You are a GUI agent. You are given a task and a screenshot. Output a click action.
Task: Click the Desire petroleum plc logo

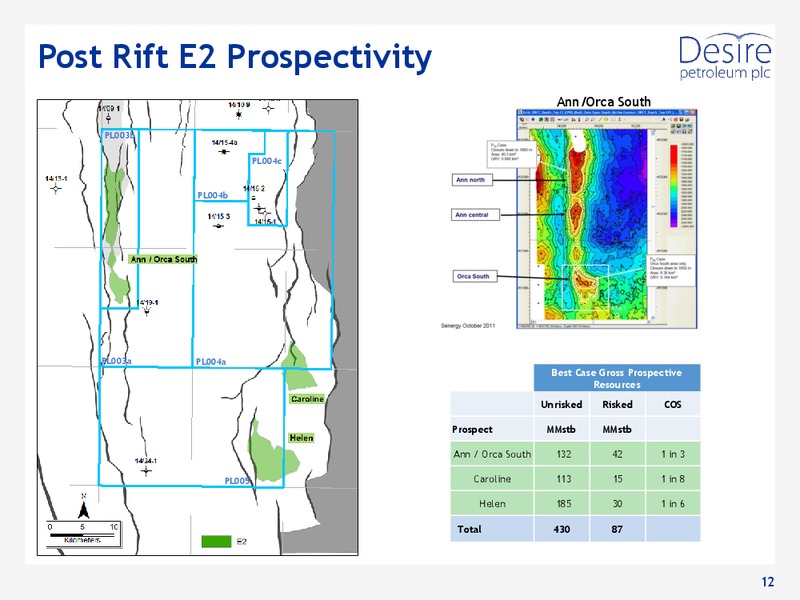tap(725, 57)
